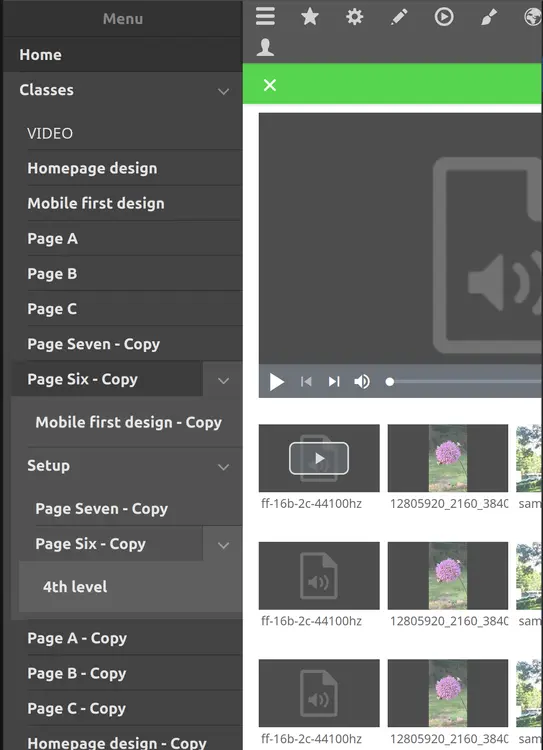The height and width of the screenshot is (750, 543).
Task: Skip to next track in player
Action: [x=334, y=382]
